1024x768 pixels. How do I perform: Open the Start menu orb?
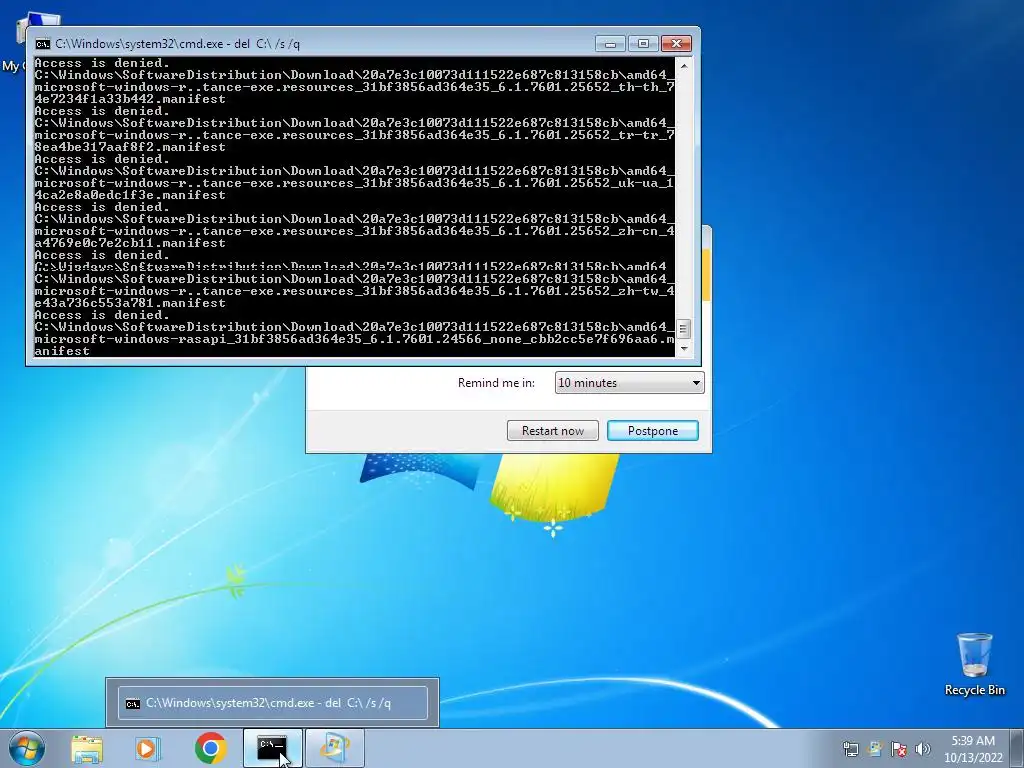27,748
